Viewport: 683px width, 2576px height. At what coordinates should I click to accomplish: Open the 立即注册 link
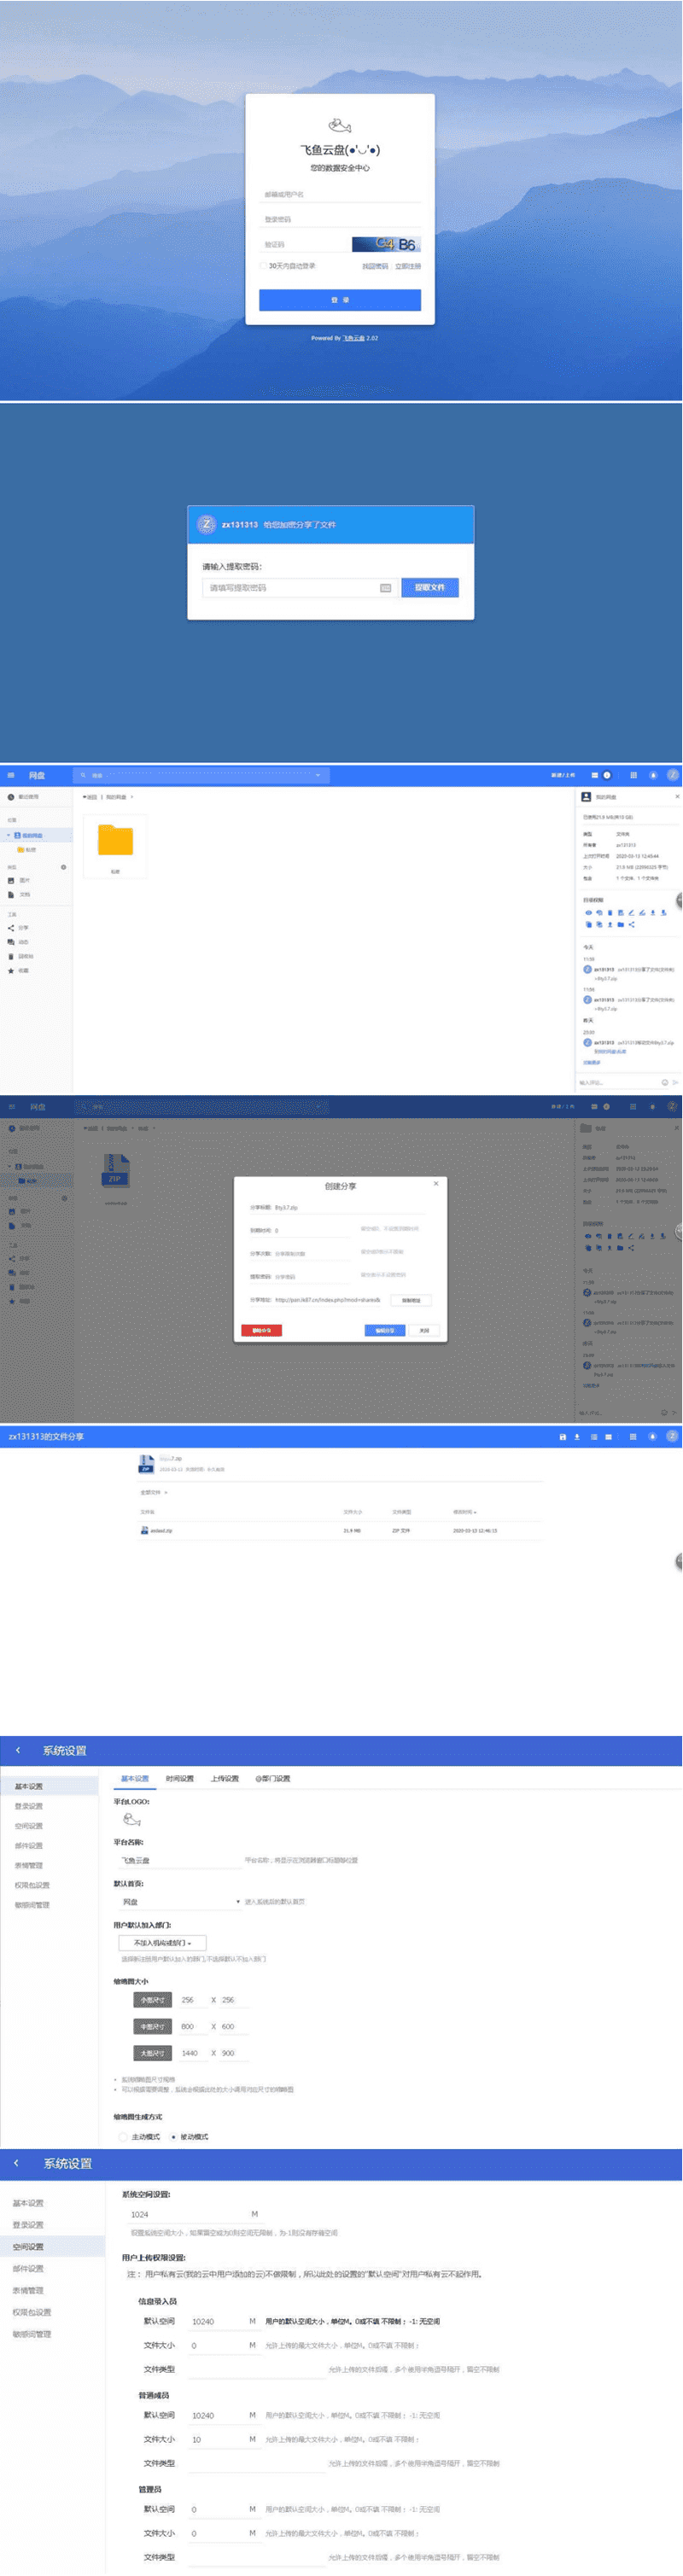click(x=408, y=266)
